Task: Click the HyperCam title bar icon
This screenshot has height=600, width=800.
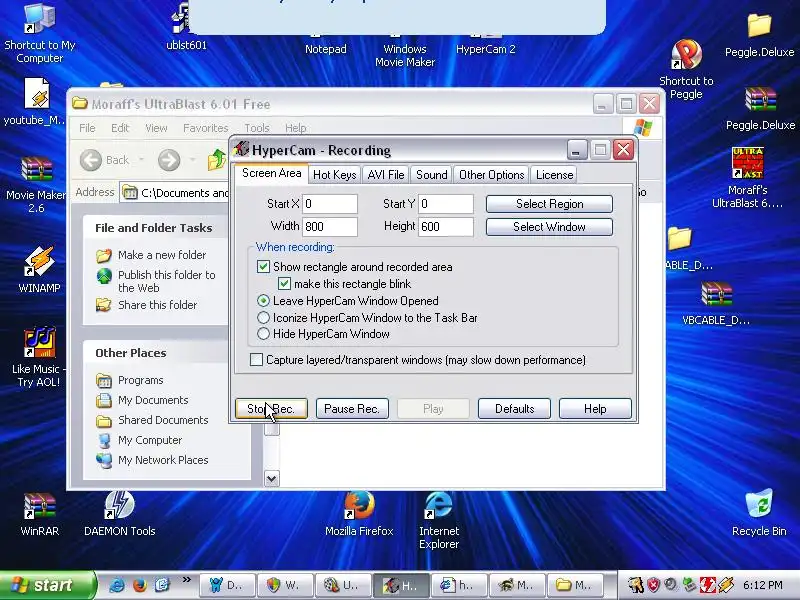Action: pyautogui.click(x=241, y=149)
